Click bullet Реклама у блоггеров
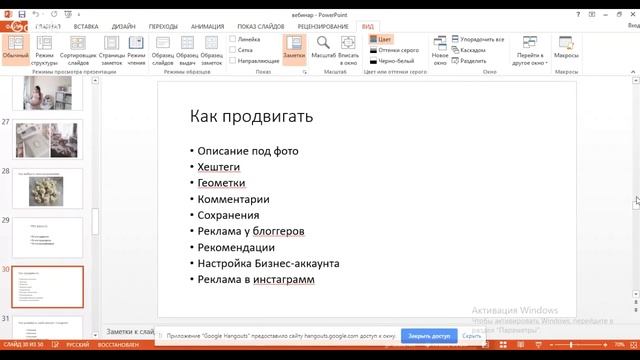This screenshot has height=360, width=640. 251,231
